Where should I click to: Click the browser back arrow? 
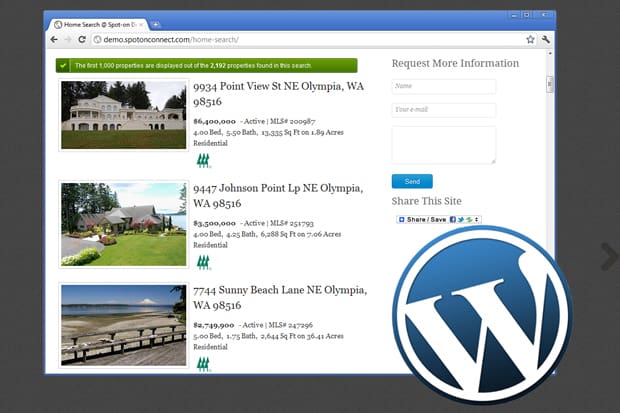click(x=55, y=39)
